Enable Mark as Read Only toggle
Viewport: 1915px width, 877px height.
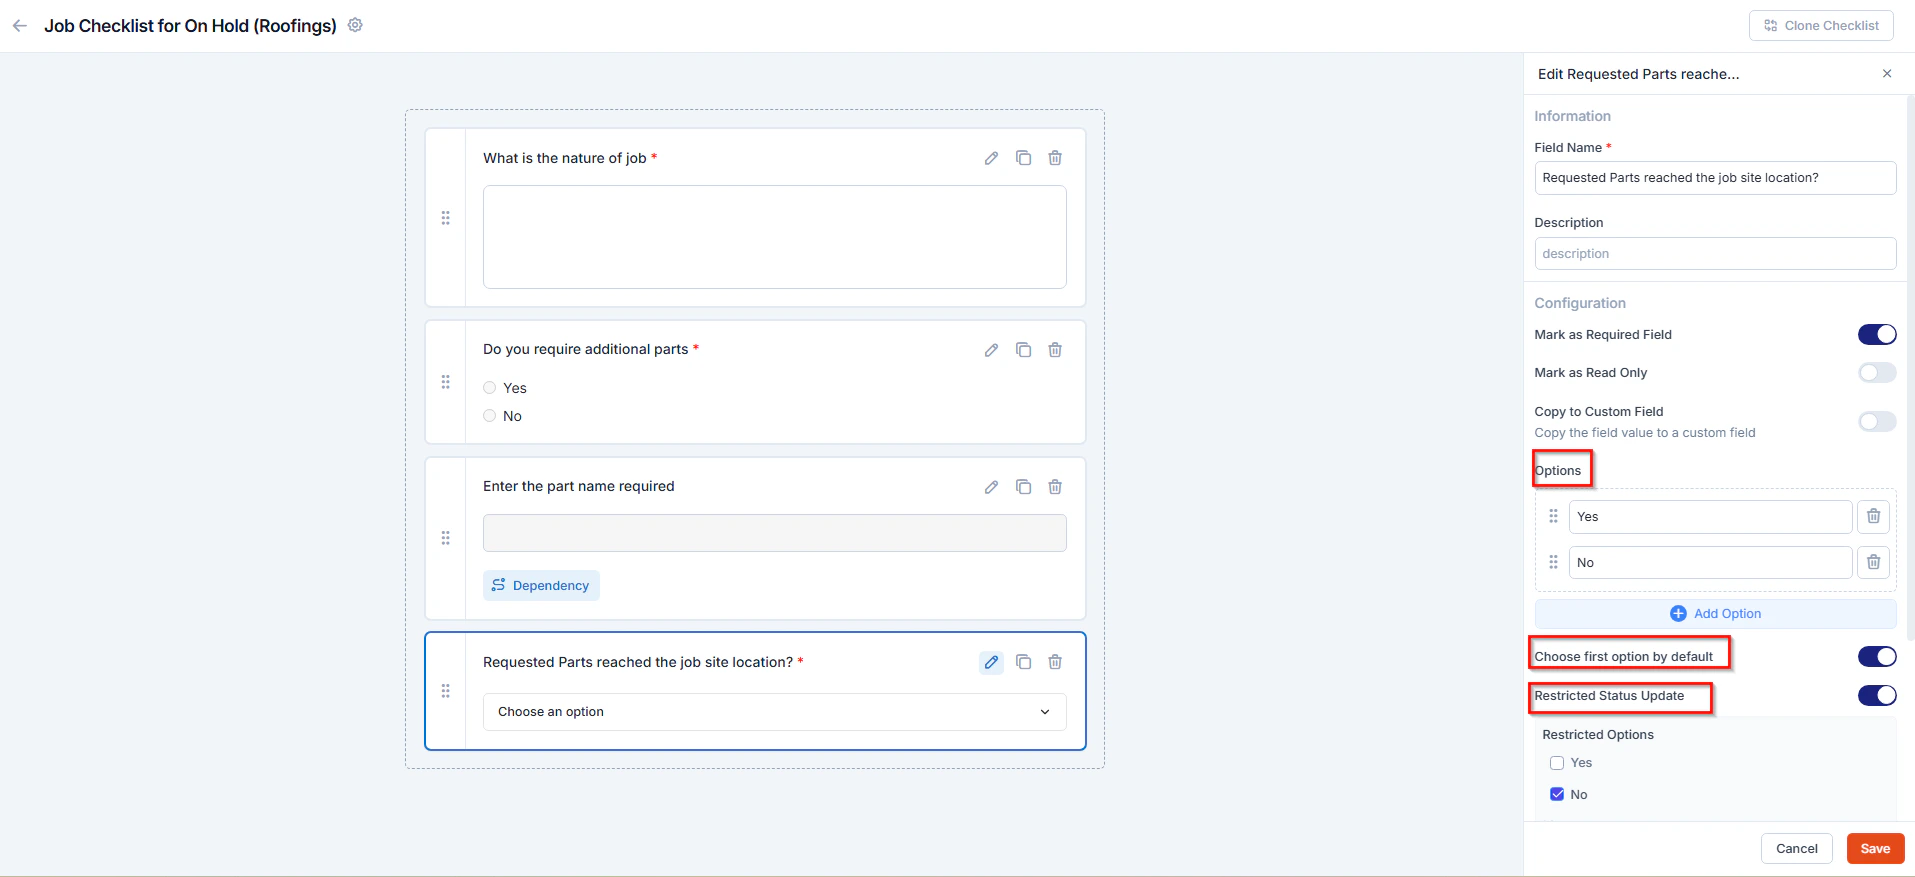(x=1877, y=373)
